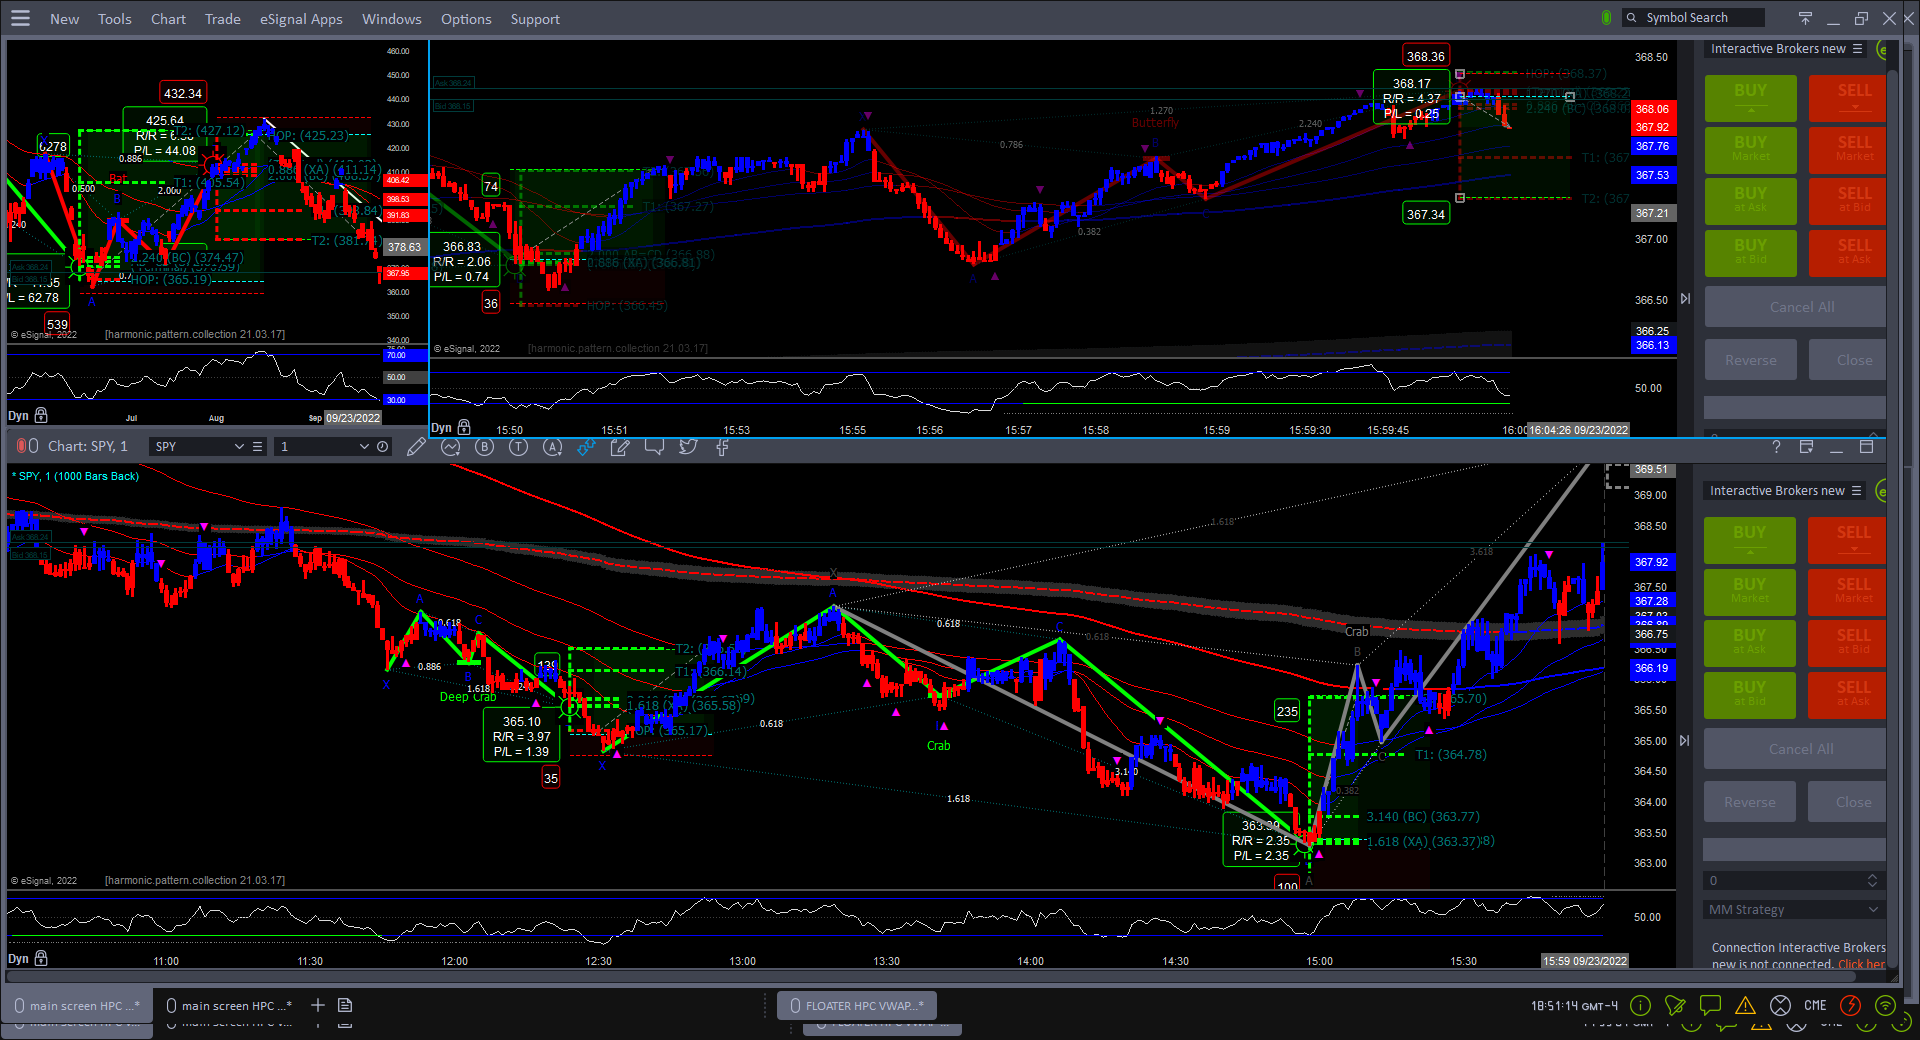Toggle the Dyn lock on lower chart
Screen dimensions: 1920x1040
click(x=41, y=958)
